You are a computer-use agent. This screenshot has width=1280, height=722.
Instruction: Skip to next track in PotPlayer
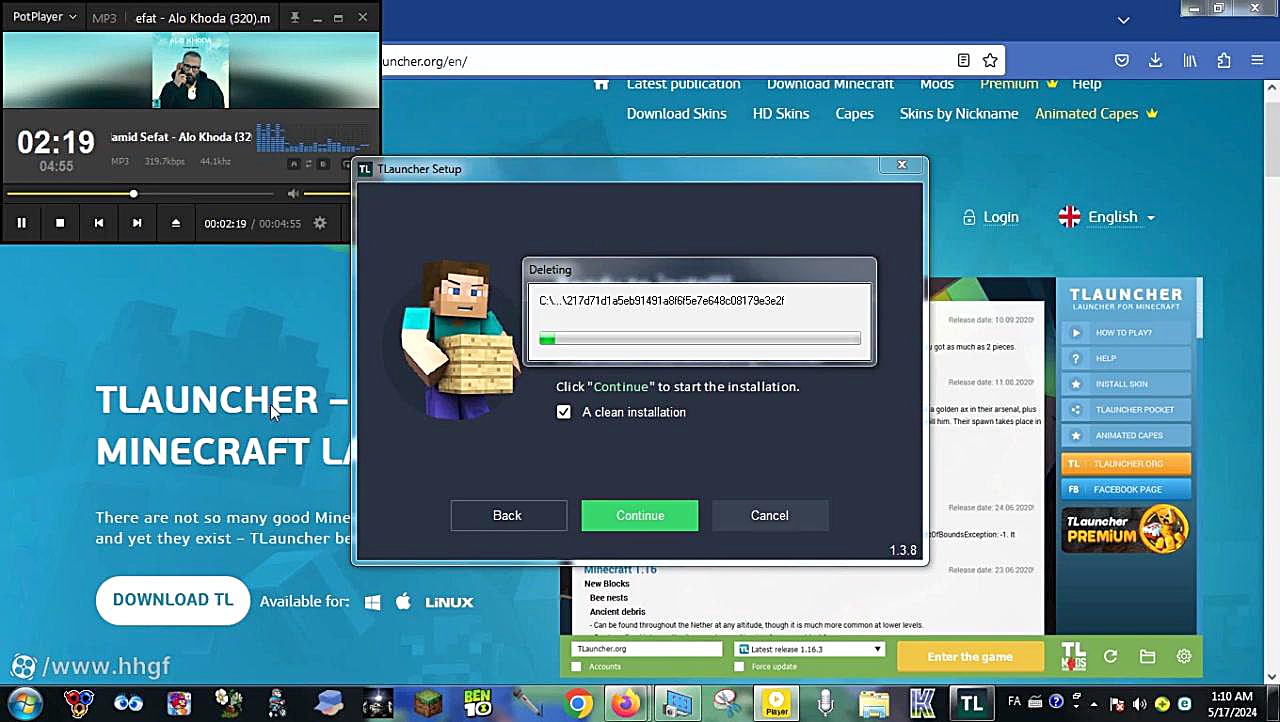137,223
